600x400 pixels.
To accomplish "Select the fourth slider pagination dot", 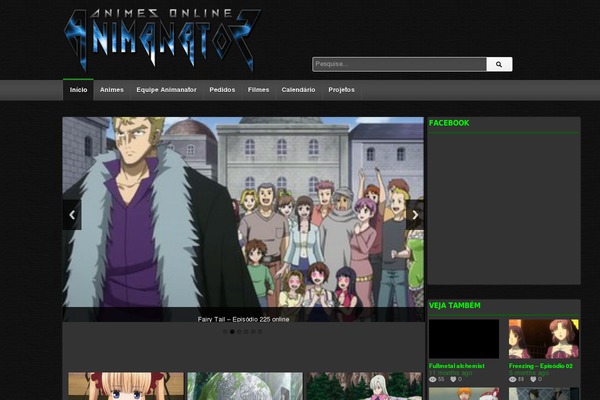I will 246,332.
